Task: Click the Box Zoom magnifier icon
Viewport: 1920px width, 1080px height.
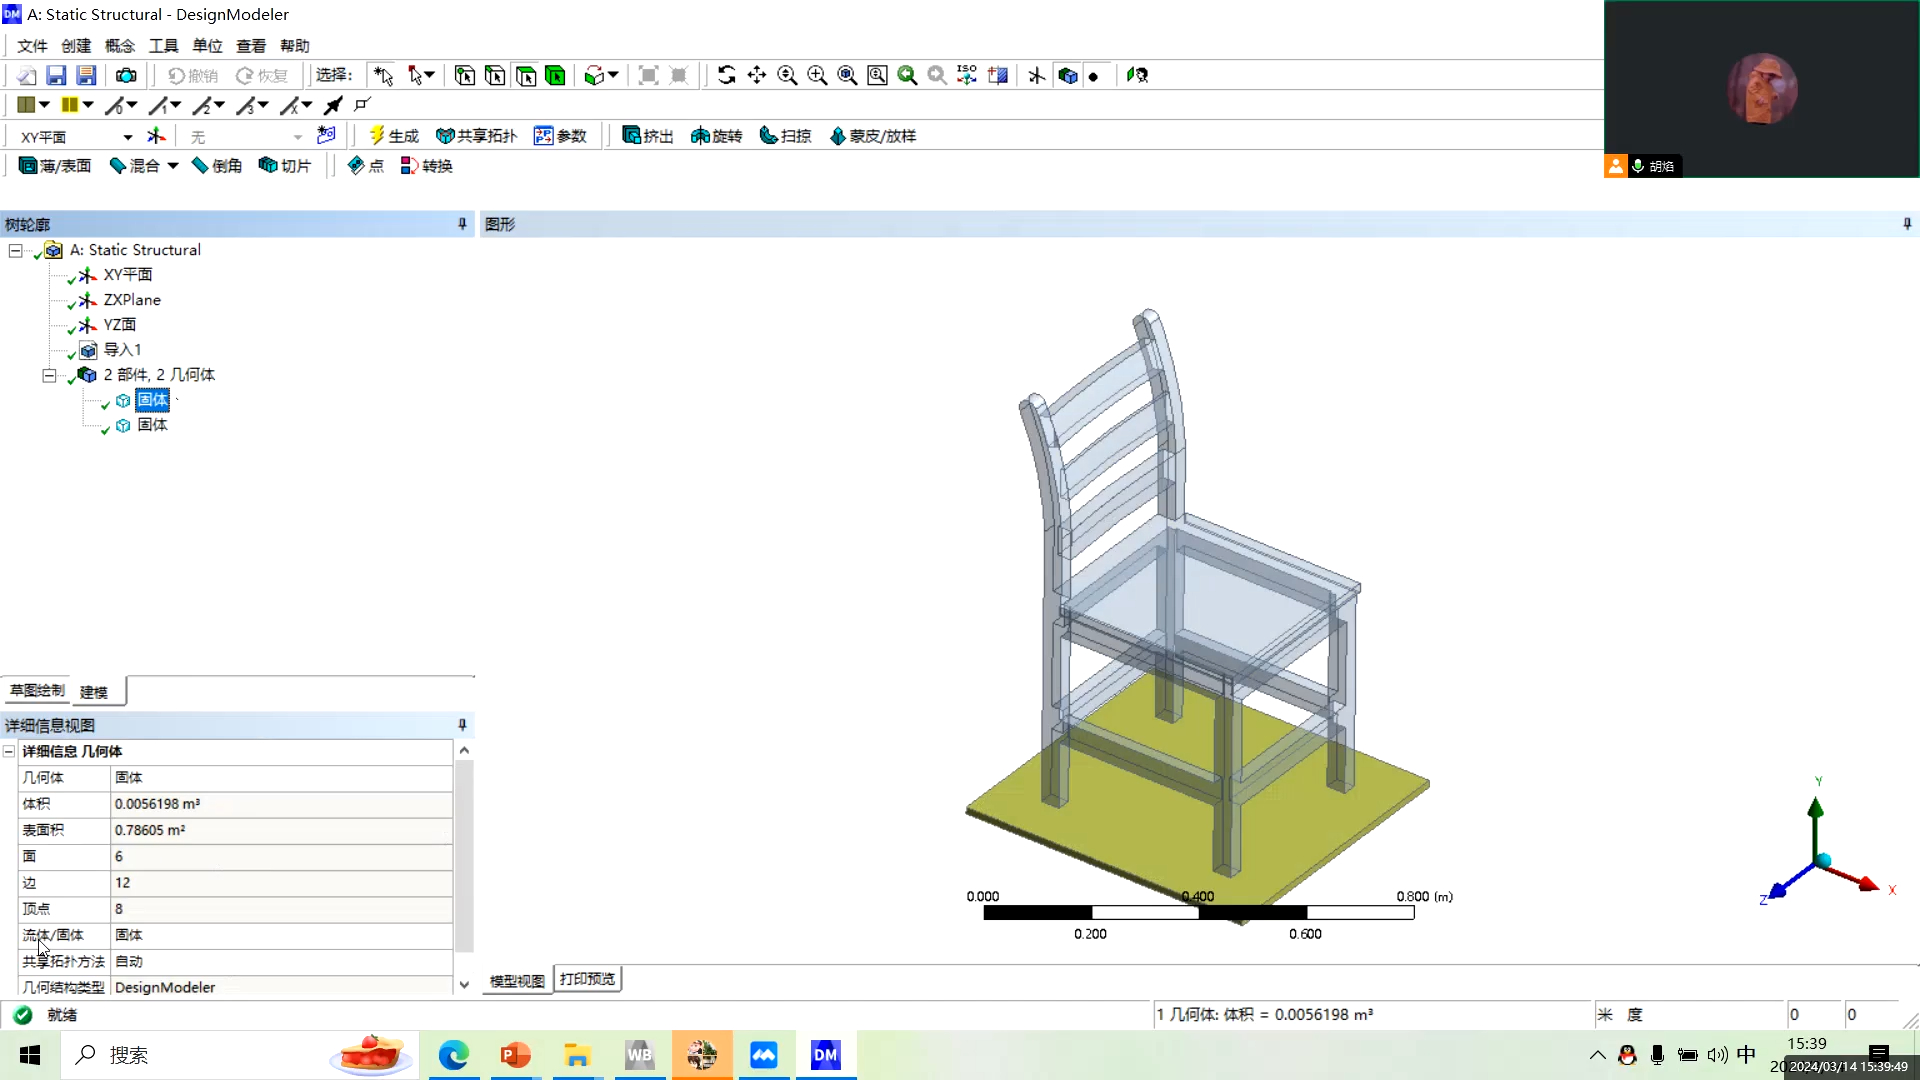Action: coord(817,75)
